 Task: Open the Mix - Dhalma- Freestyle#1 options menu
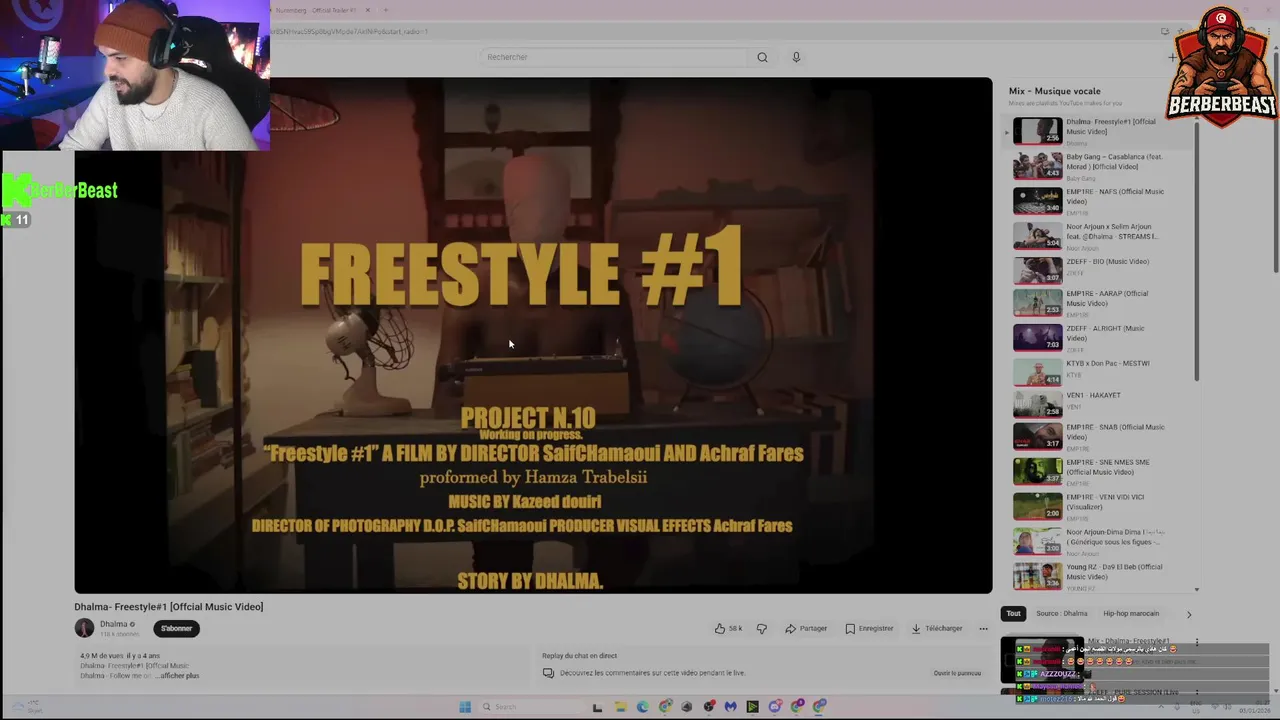(1197, 643)
